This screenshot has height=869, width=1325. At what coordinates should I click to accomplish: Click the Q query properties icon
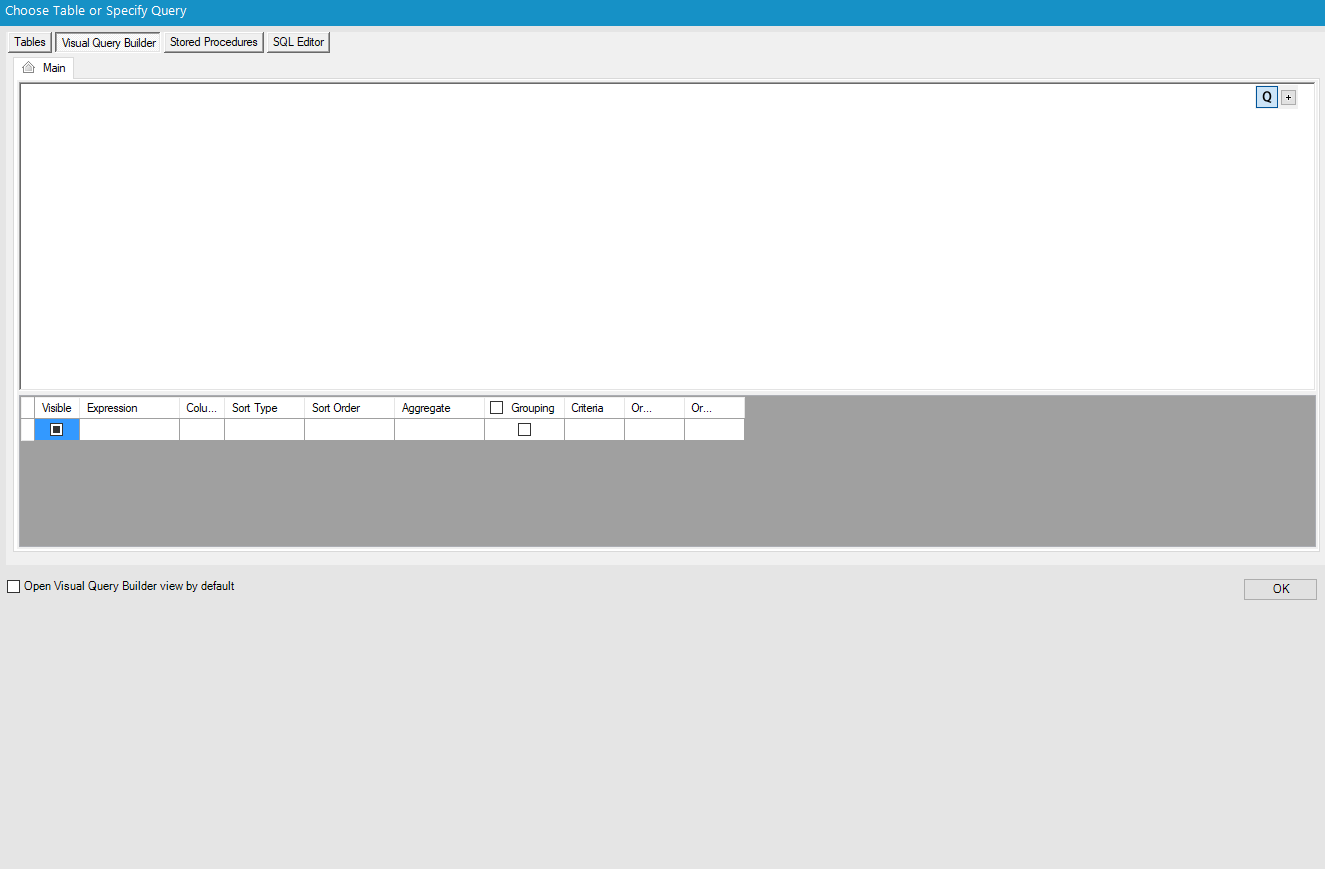[1266, 97]
